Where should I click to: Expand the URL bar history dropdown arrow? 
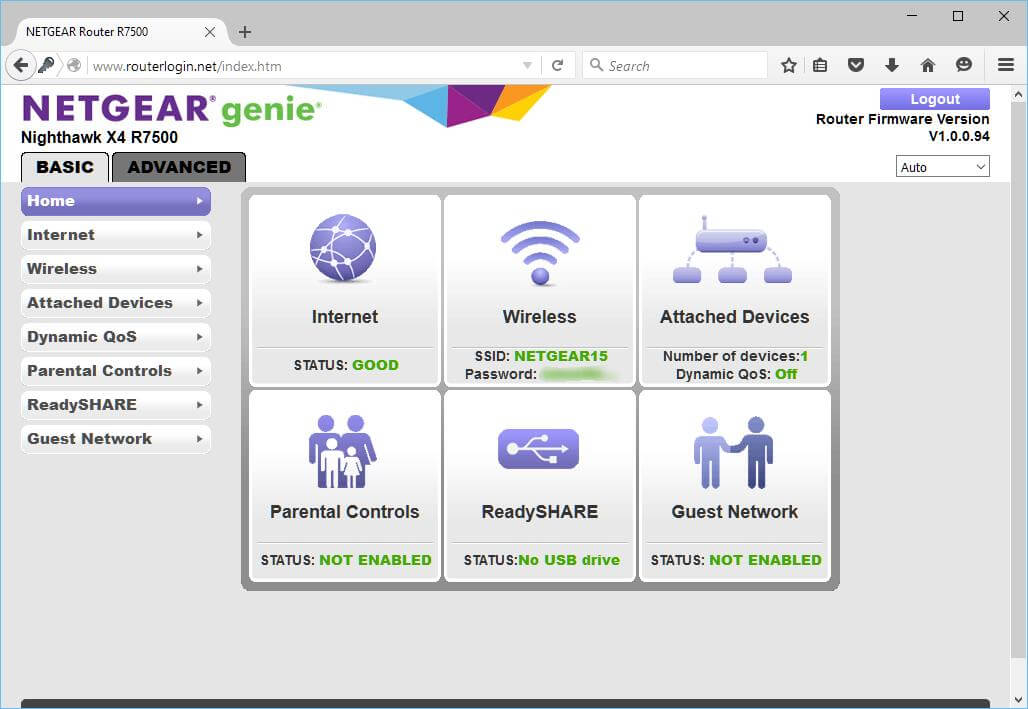[x=527, y=66]
